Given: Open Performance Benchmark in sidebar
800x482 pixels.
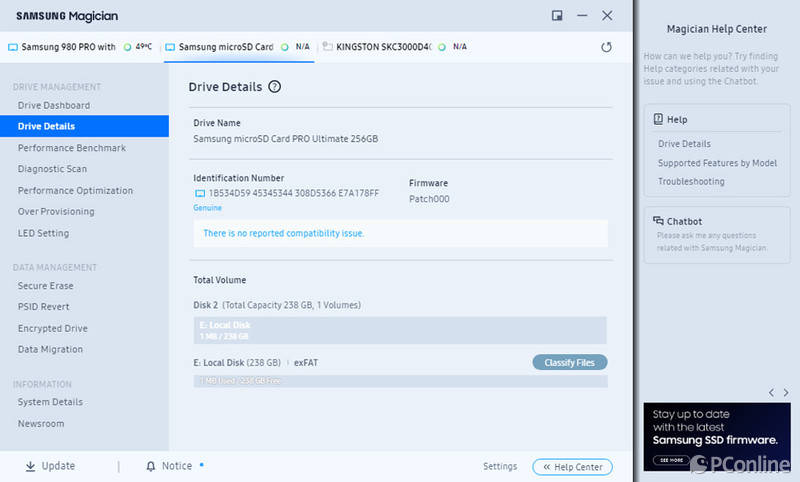Looking at the screenshot, I should coord(72,148).
